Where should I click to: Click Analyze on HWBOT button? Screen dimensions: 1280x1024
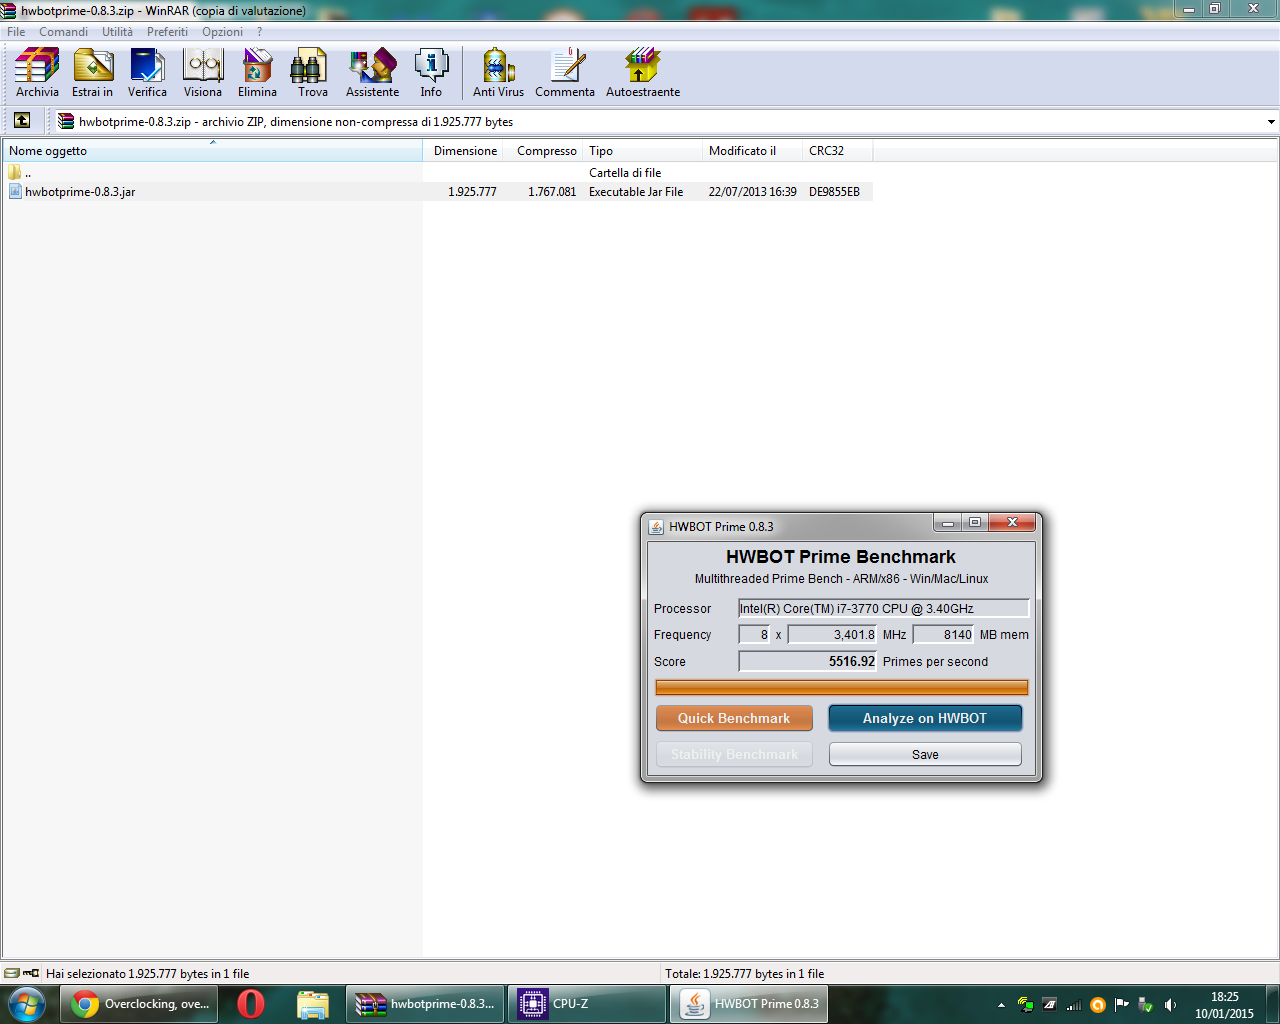pos(925,718)
